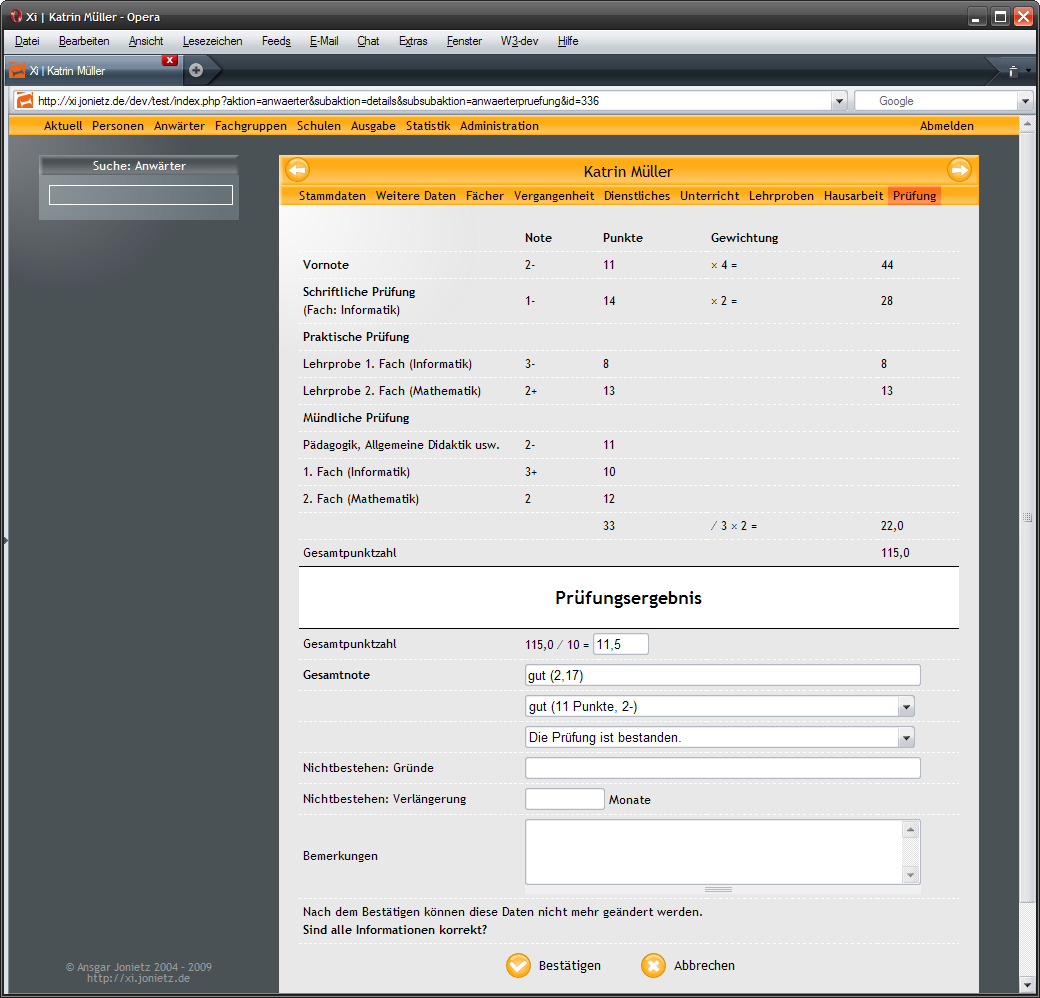Switch to the Hausarbeit tab
1040x998 pixels.
(x=854, y=196)
